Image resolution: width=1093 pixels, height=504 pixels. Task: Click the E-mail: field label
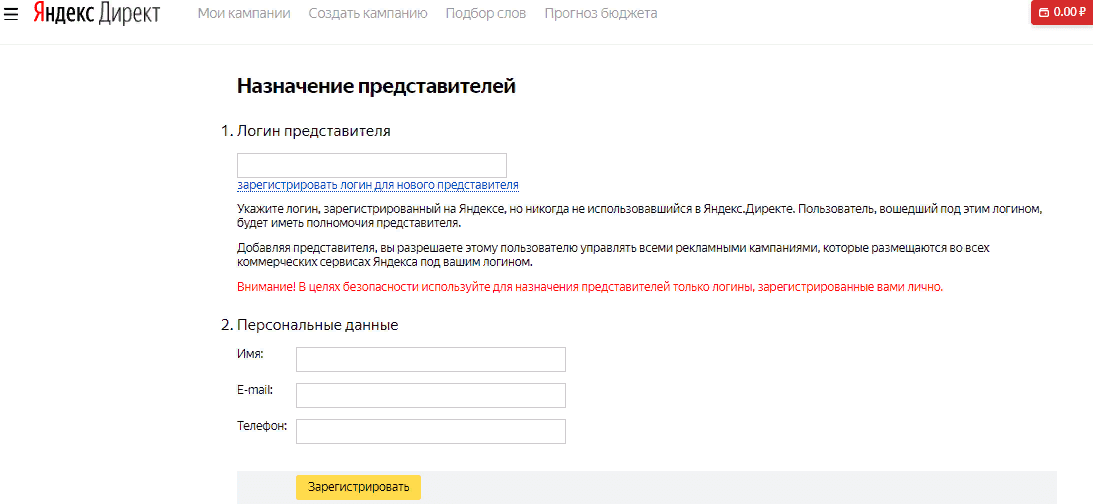coord(255,390)
